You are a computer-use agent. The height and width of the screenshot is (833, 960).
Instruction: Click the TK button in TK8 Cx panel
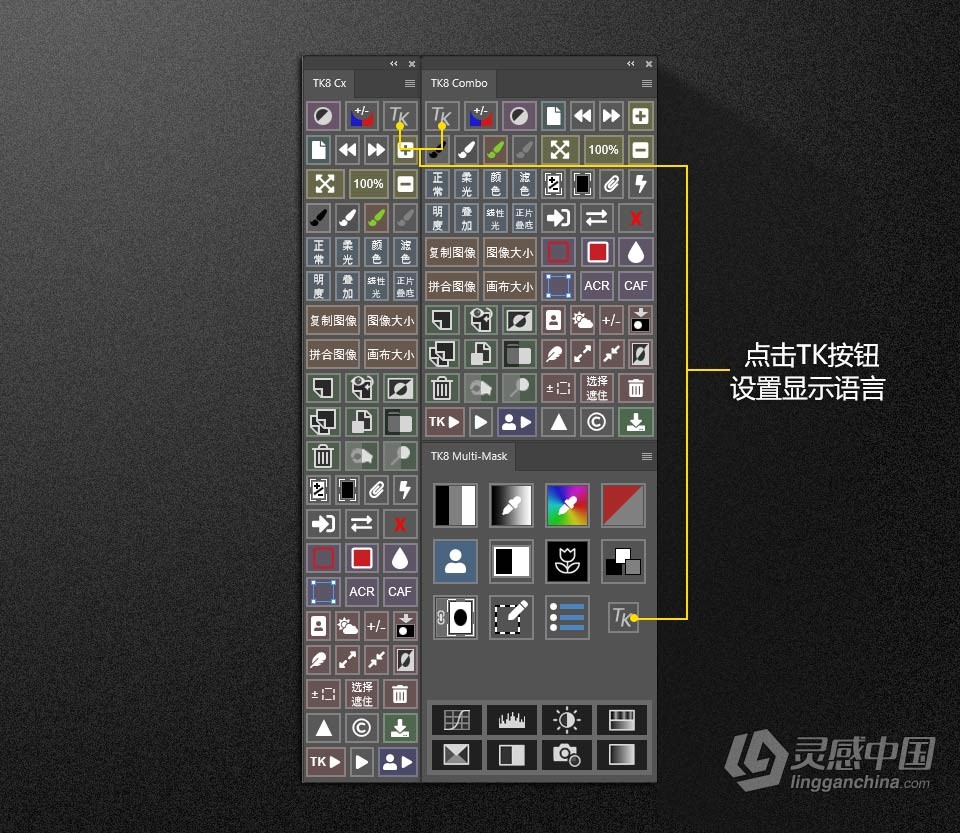[x=400, y=116]
